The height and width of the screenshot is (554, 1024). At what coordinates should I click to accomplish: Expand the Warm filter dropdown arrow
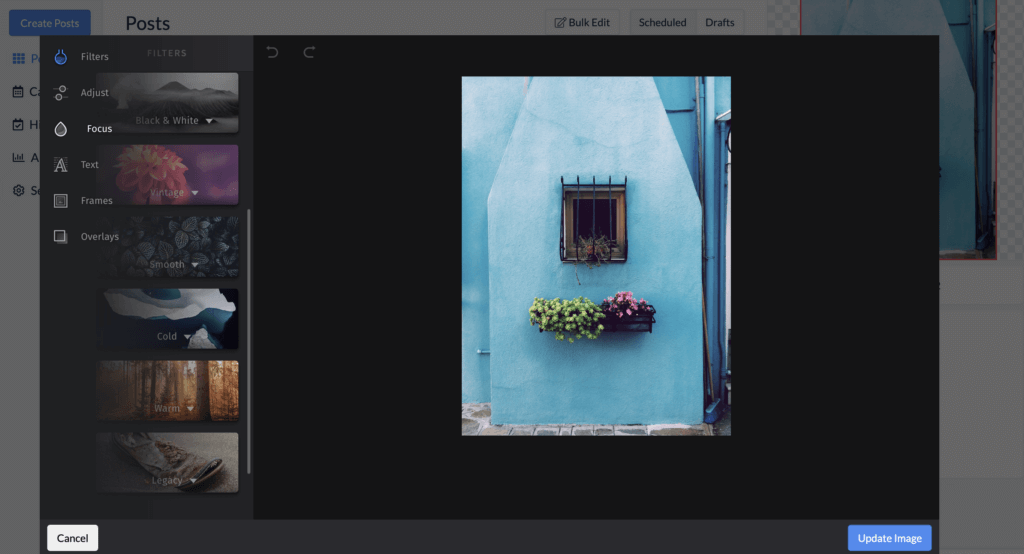click(x=190, y=409)
